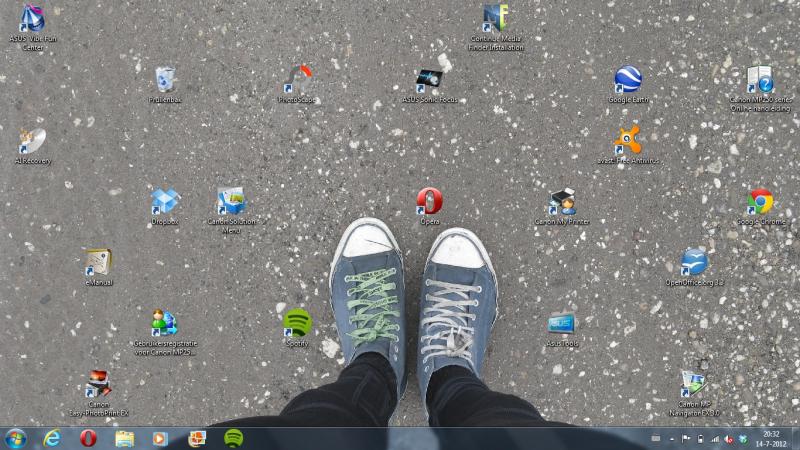This screenshot has width=800, height=450.
Task: Open Canon MP Navigator EX shortcut
Action: [x=694, y=393]
